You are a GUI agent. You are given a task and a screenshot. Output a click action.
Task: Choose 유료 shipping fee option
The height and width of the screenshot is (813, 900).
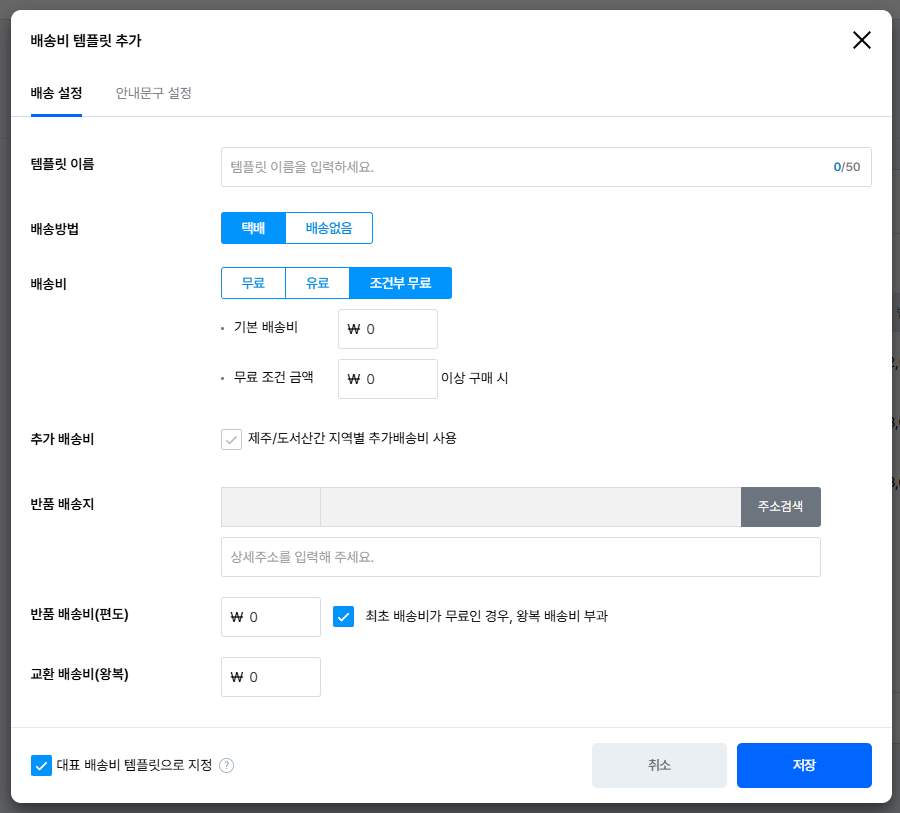point(317,283)
